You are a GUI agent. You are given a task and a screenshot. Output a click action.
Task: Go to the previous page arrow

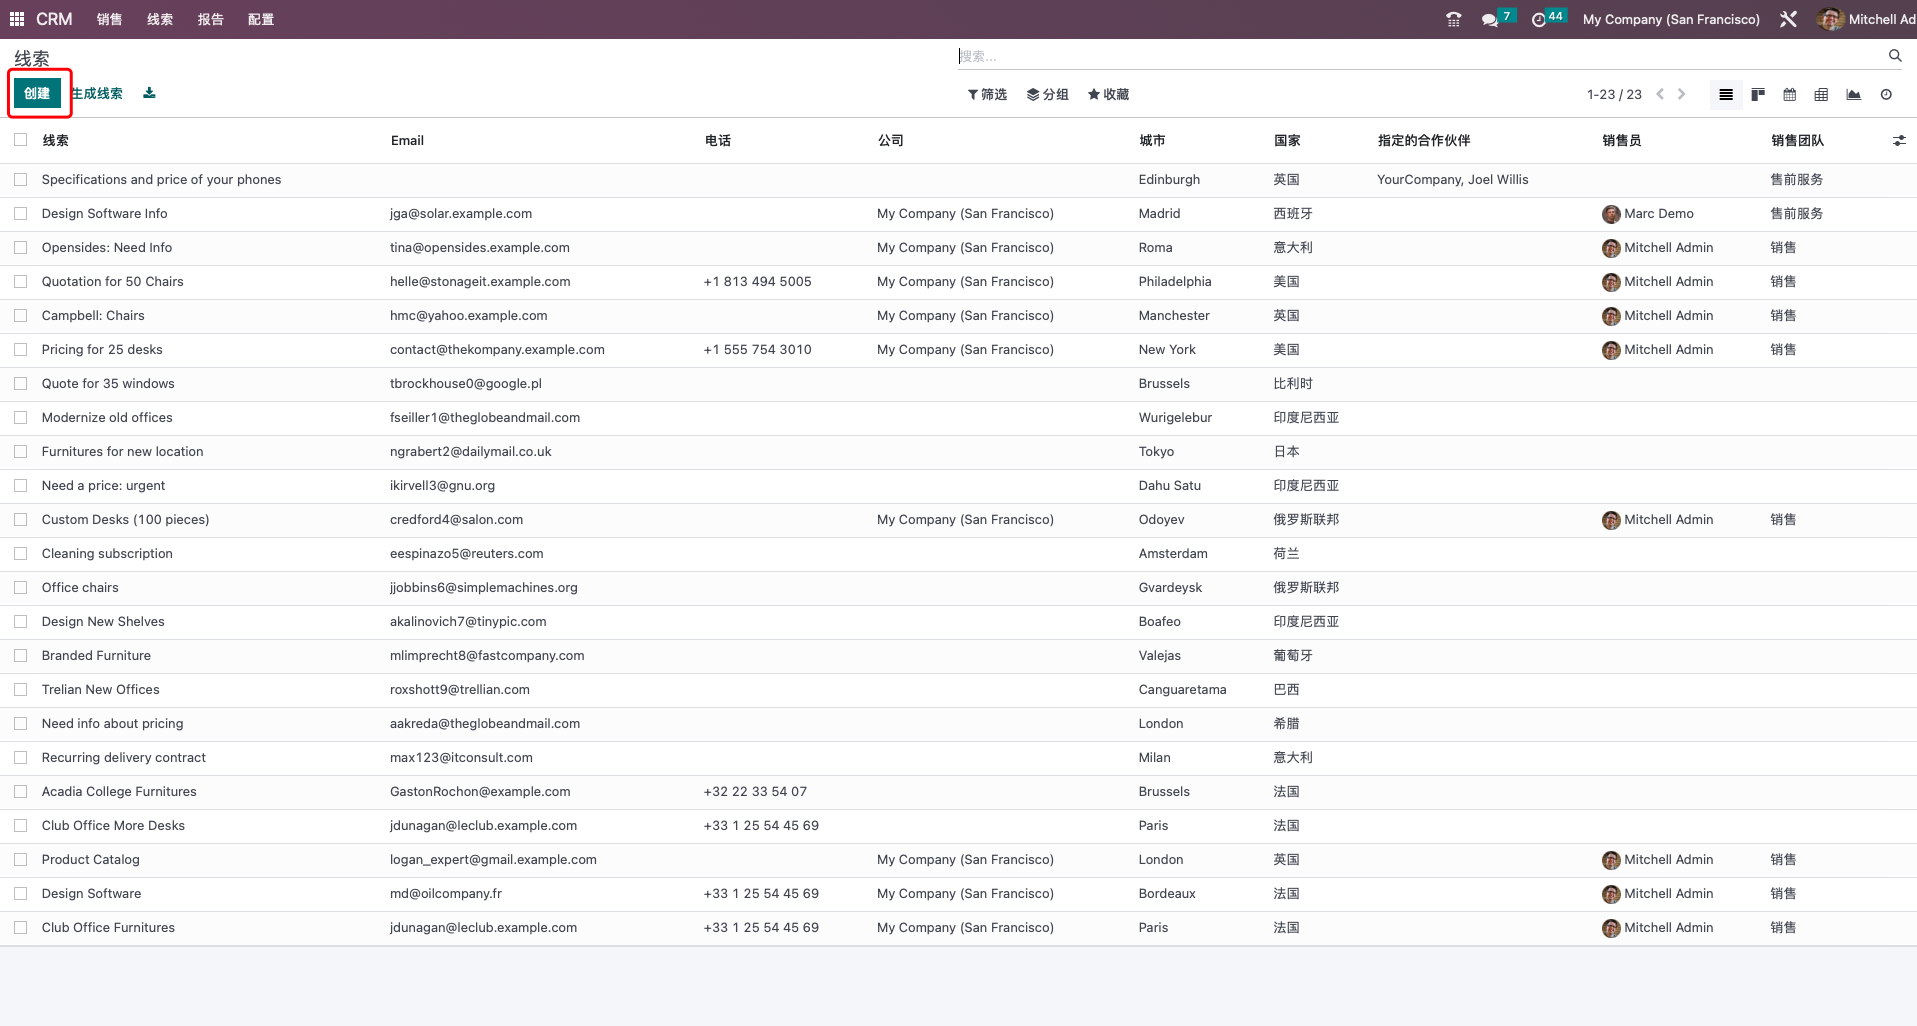point(1660,94)
